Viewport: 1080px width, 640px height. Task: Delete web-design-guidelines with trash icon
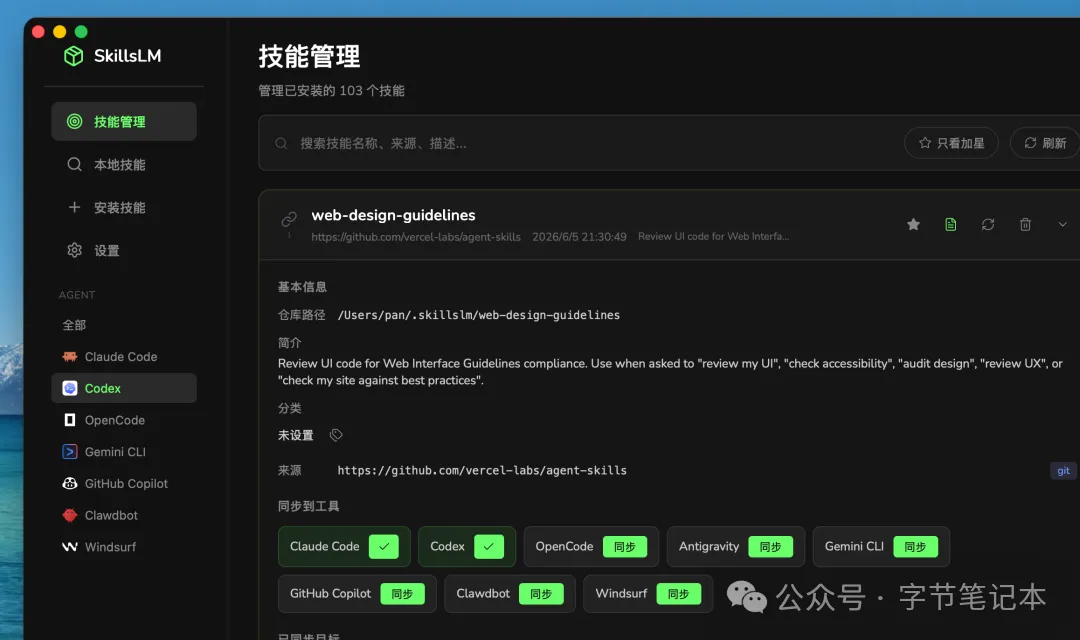(1025, 225)
